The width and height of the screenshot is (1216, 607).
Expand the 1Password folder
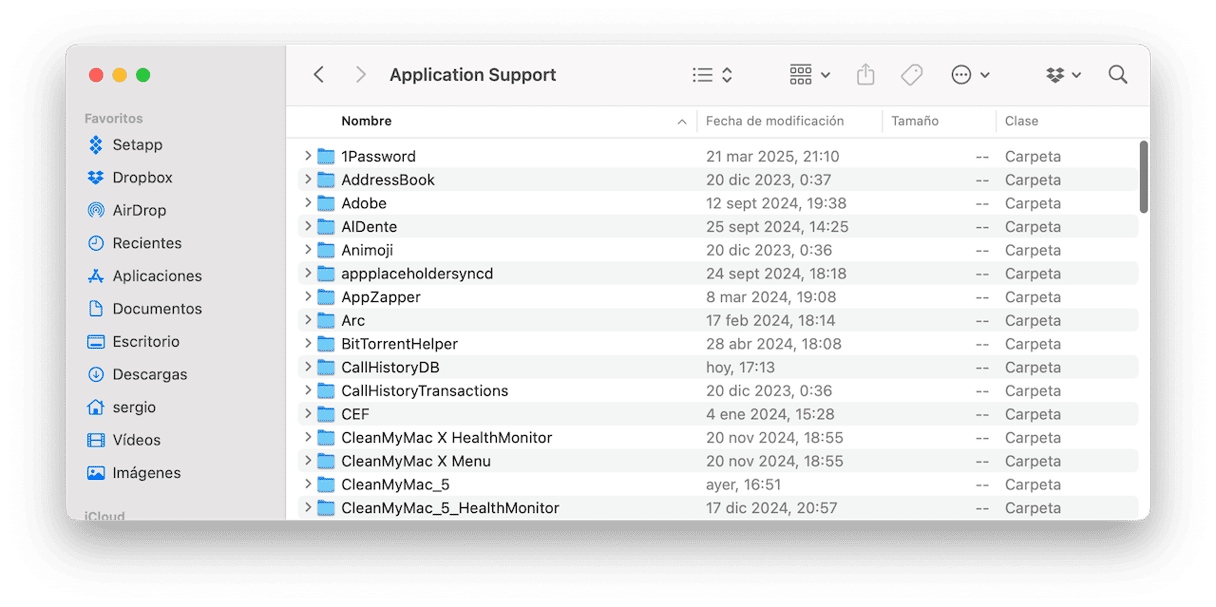click(308, 156)
